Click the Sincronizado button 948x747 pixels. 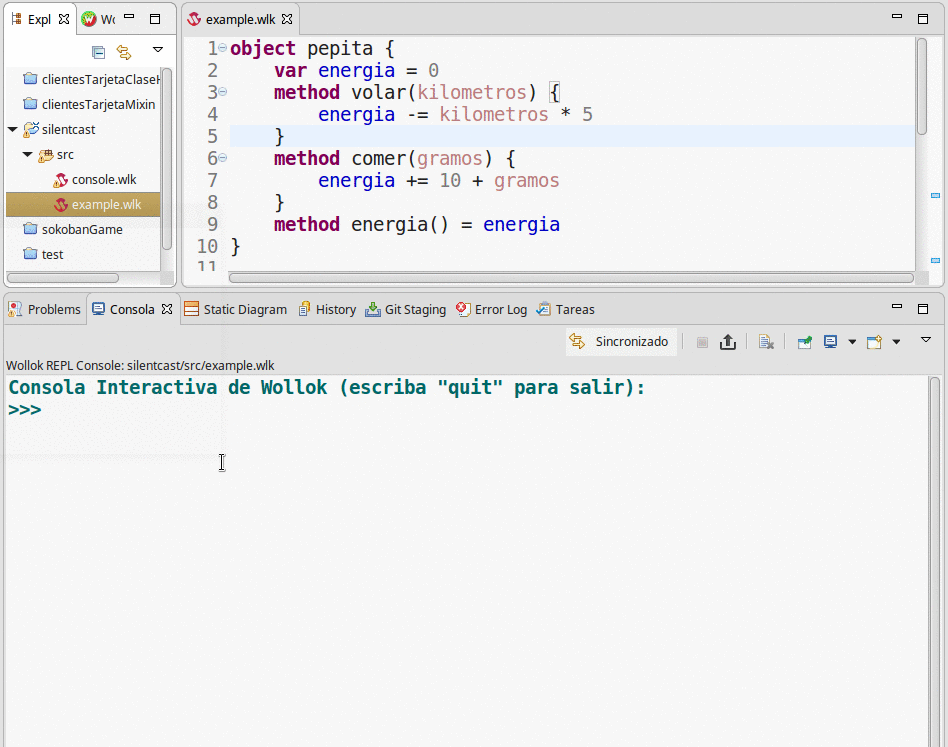[x=621, y=342]
